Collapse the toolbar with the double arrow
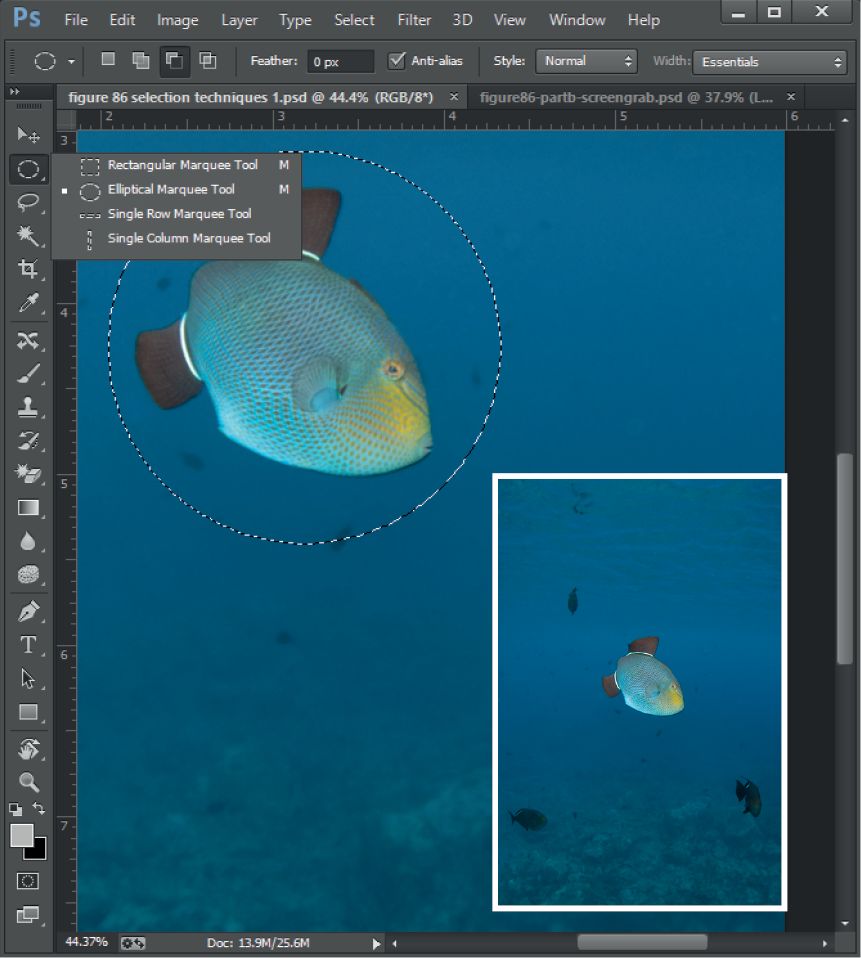This screenshot has height=958, width=861. (15, 92)
